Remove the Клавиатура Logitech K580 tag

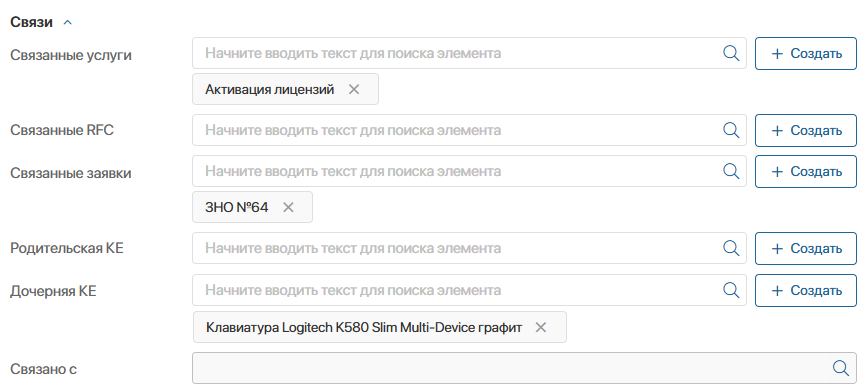tap(541, 327)
